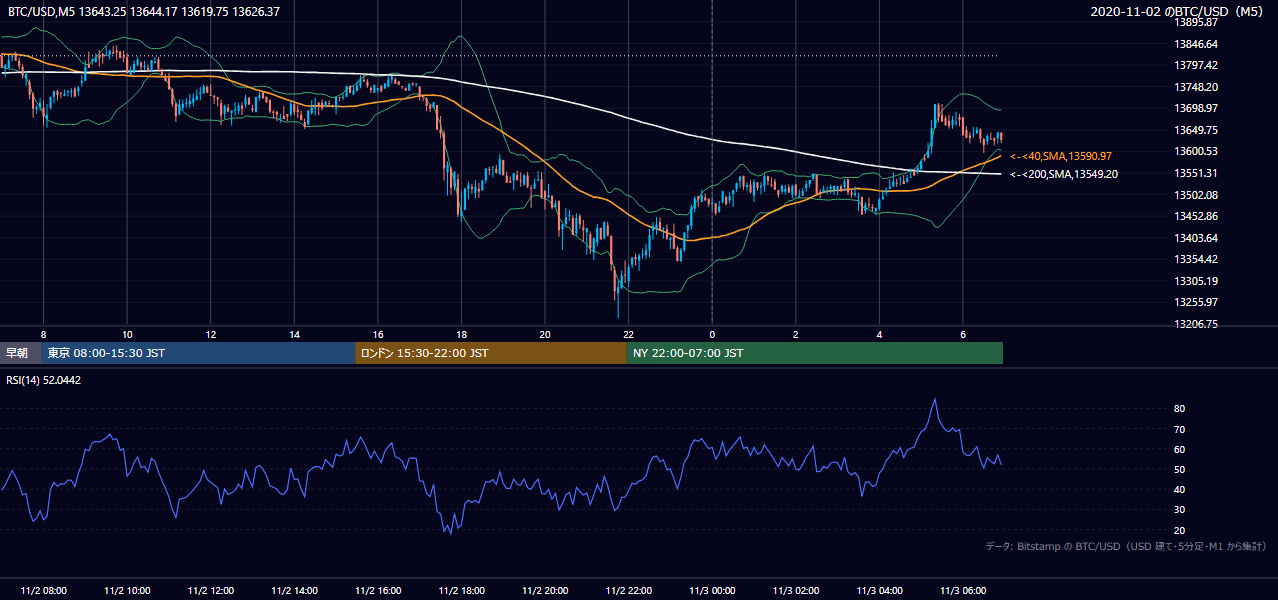Click hour label 10 under the price chart

pyautogui.click(x=127, y=334)
